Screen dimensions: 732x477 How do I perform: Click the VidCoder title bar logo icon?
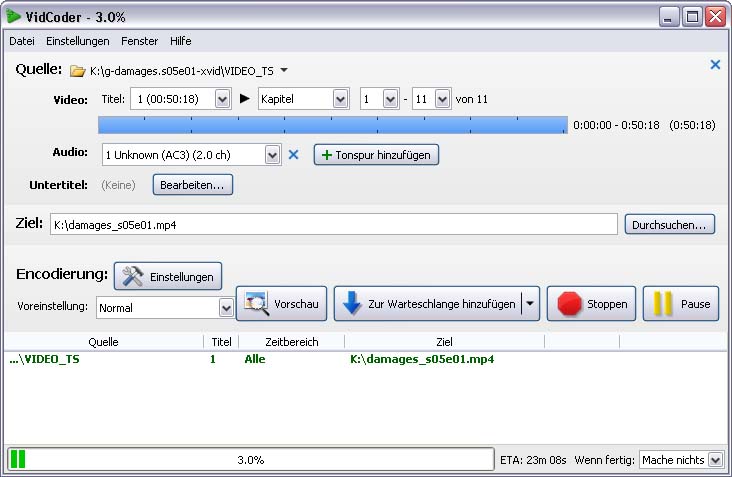[14, 16]
